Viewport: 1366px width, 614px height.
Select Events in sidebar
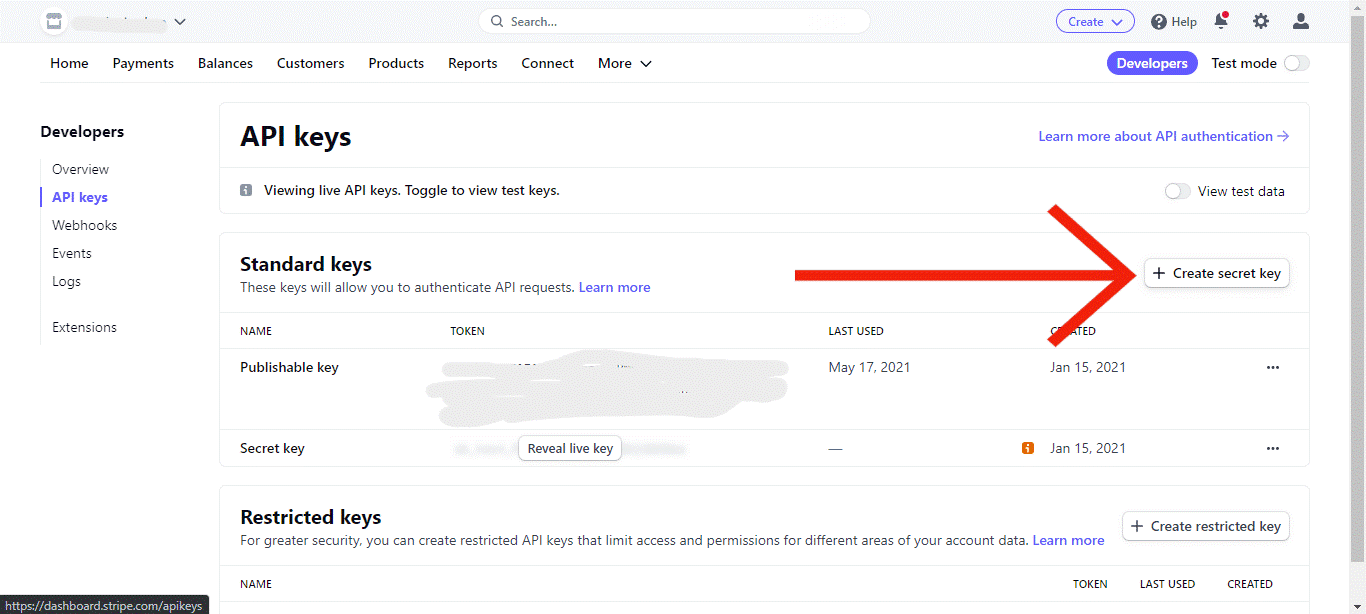click(72, 253)
